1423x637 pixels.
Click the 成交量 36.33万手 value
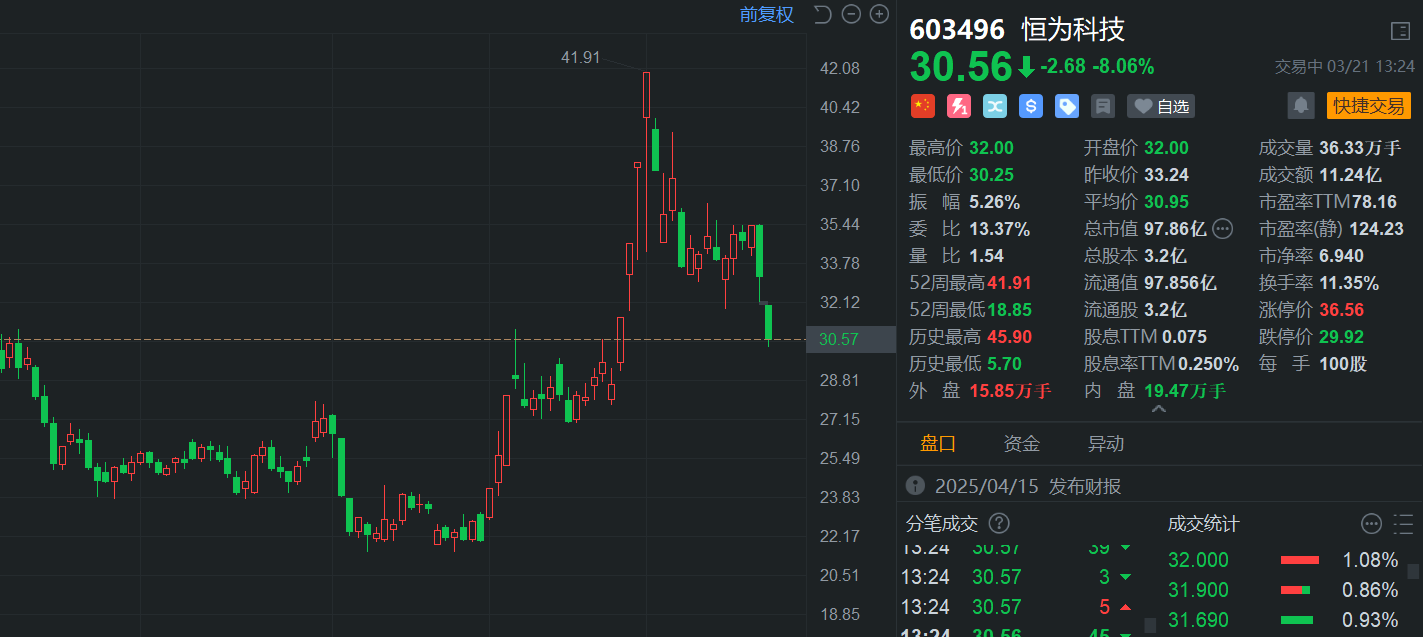click(x=1360, y=148)
